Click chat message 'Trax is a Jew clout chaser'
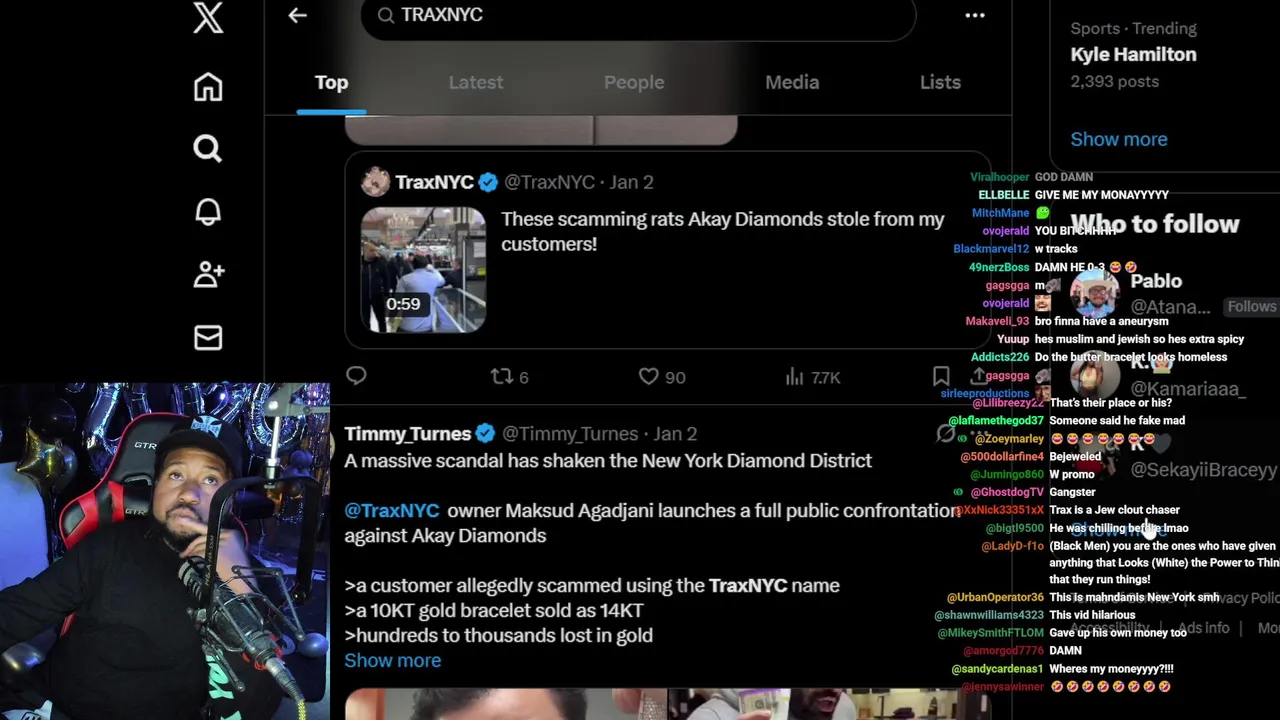 (1114, 510)
